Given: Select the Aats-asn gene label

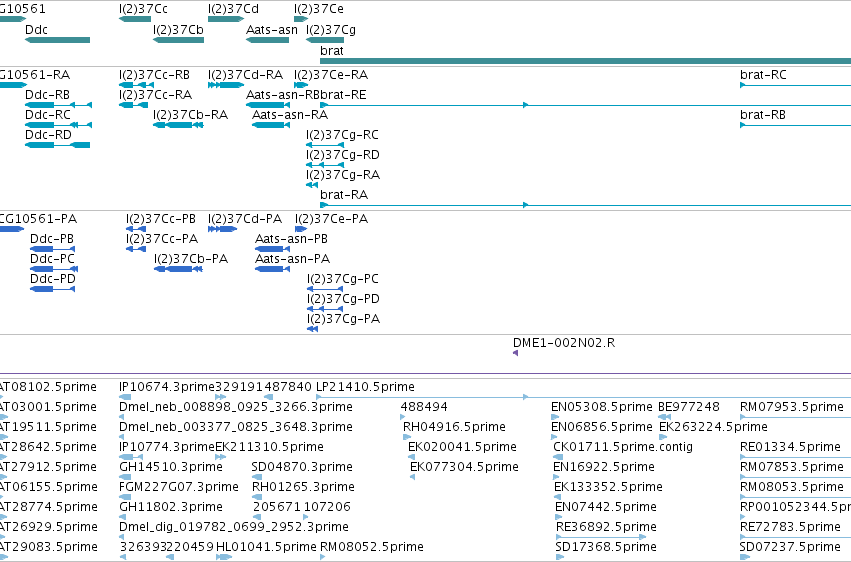Looking at the screenshot, I should click(x=272, y=30).
